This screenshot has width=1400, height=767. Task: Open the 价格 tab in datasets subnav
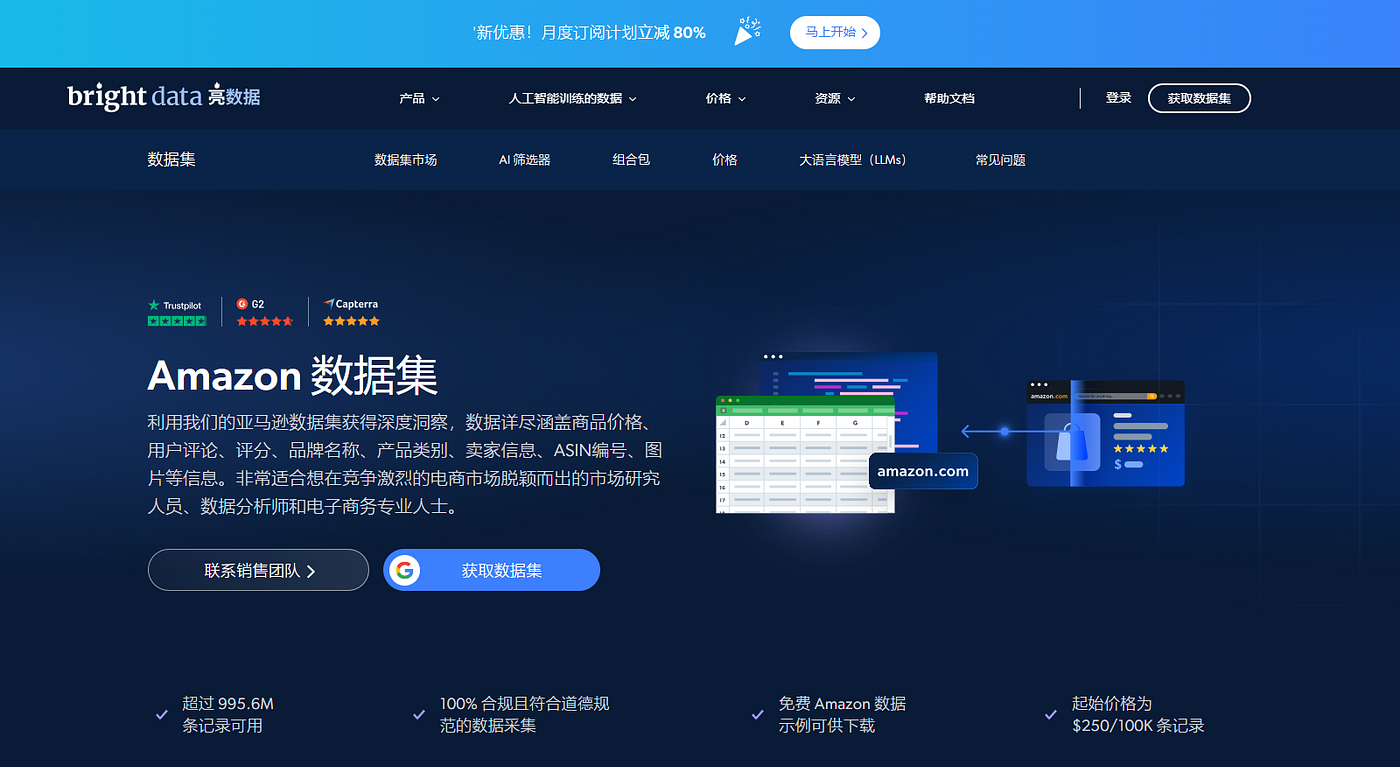coord(725,159)
